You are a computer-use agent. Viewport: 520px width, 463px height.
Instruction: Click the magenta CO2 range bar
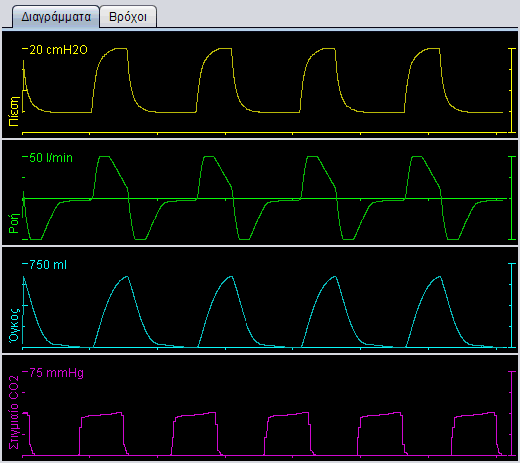512,413
